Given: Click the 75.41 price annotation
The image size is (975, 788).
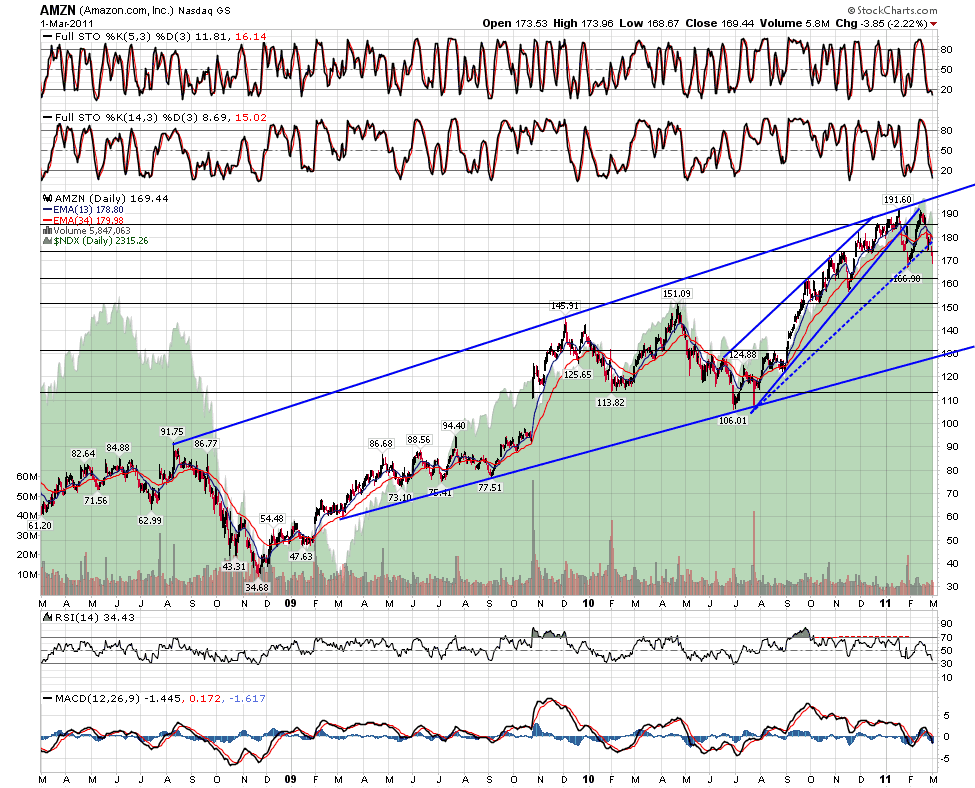Looking at the screenshot, I should [x=440, y=493].
